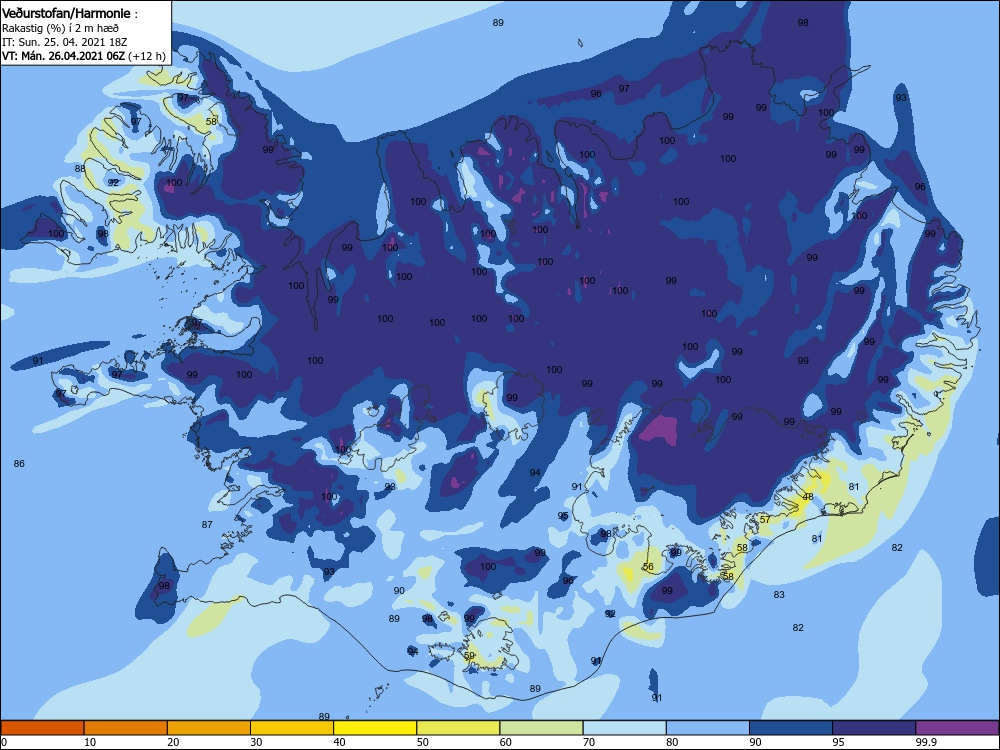Pick the 50–60 pale yellow legend swatch
Image resolution: width=1000 pixels, height=750 pixels.
point(459,728)
